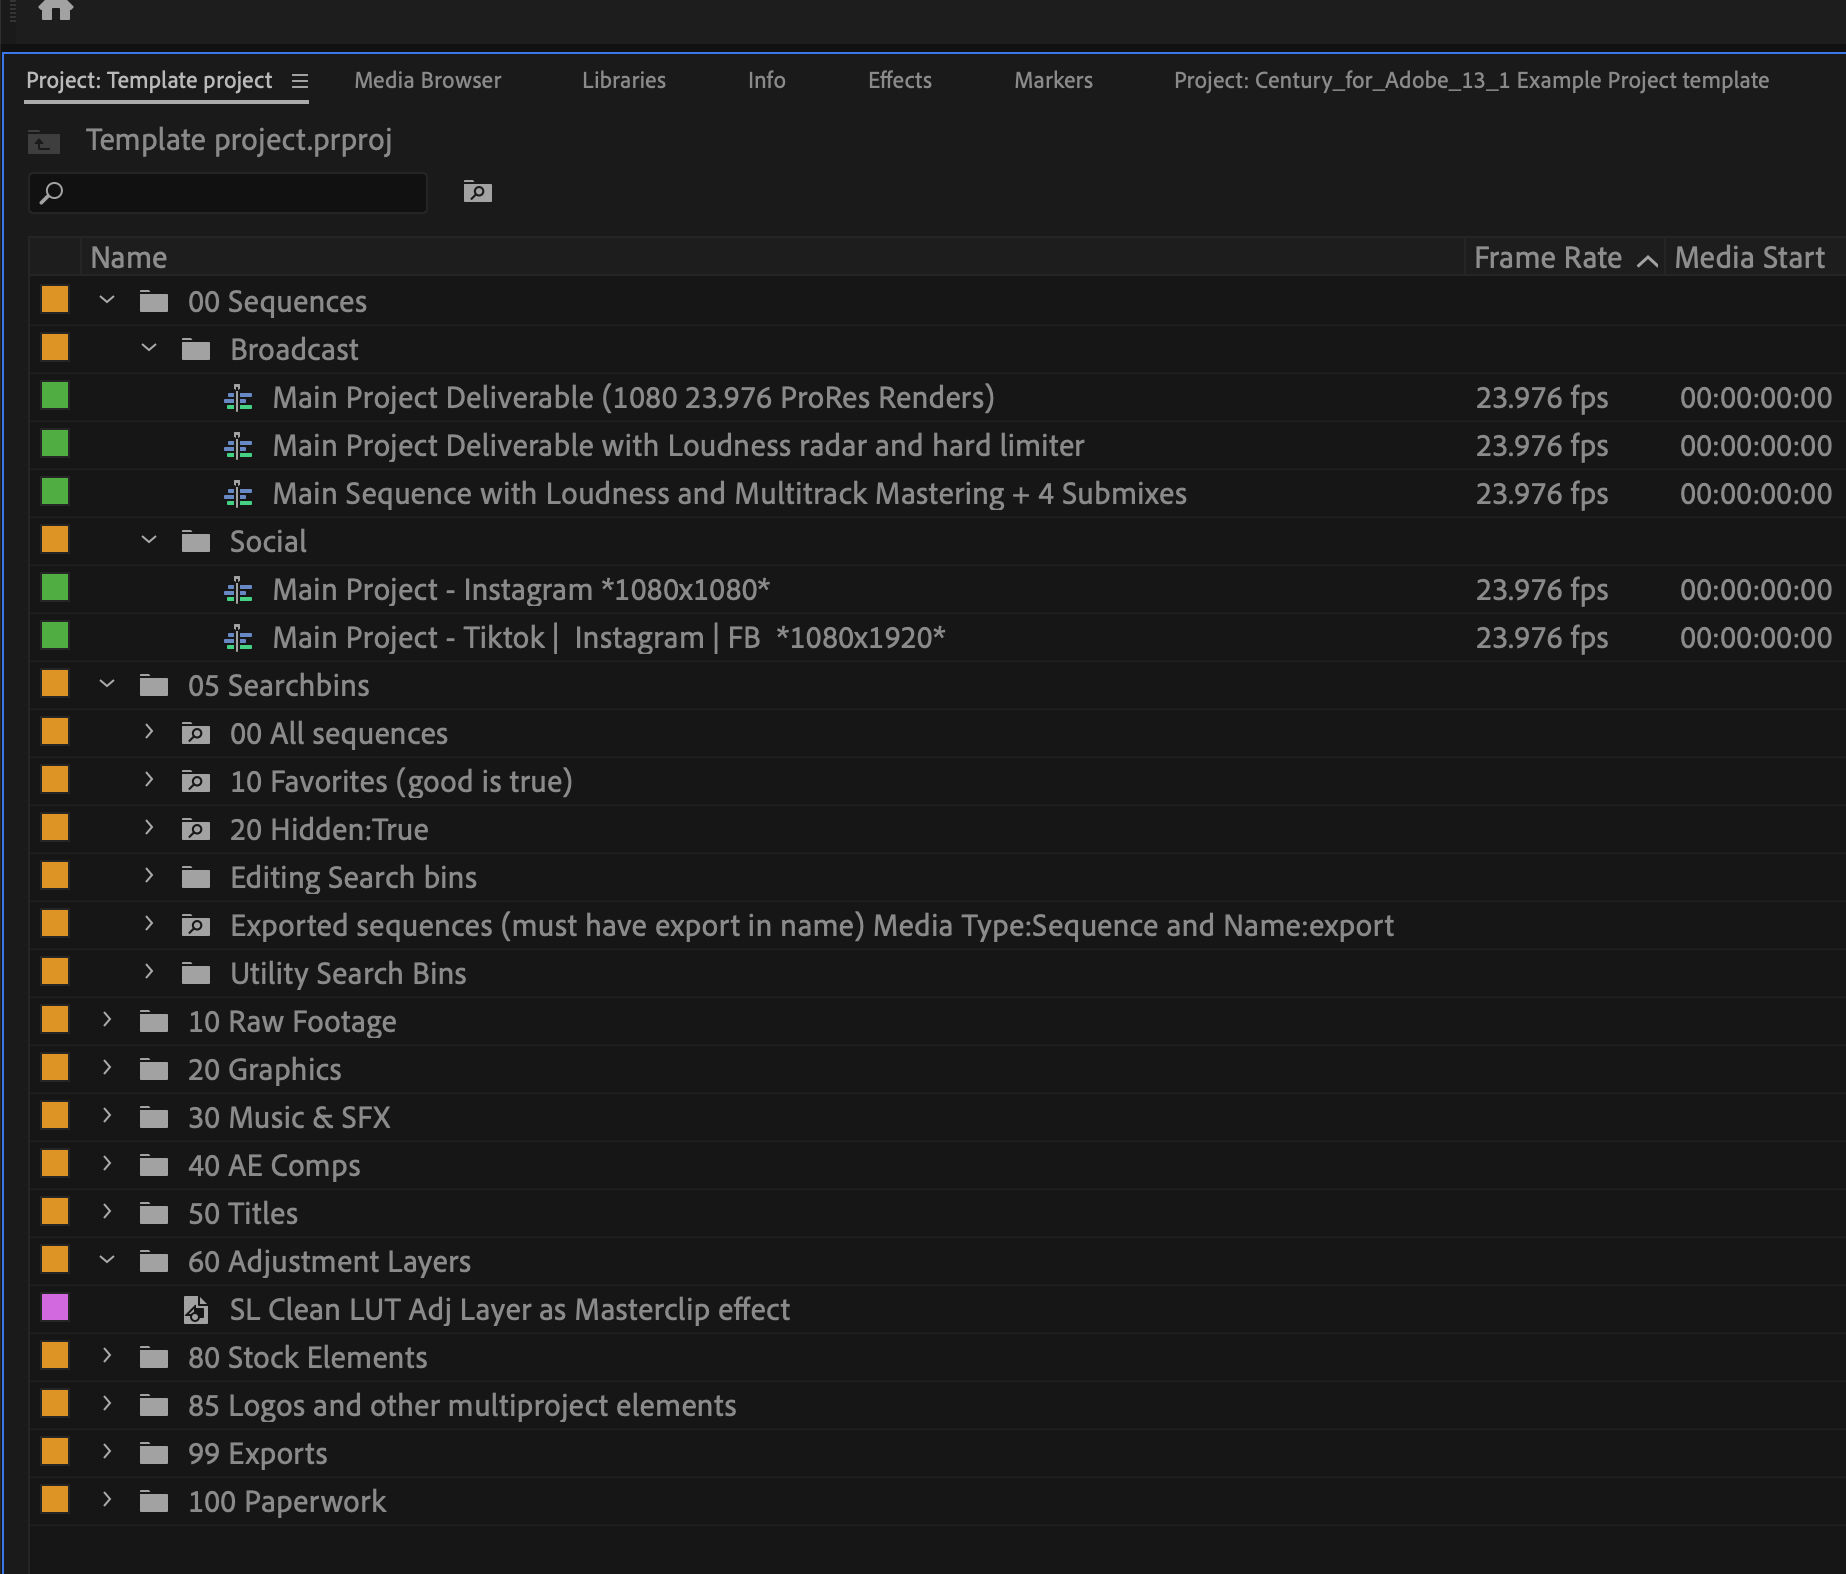1846x1574 pixels.
Task: Click the navigate up arrow beside Template project.prproj
Action: [x=41, y=143]
